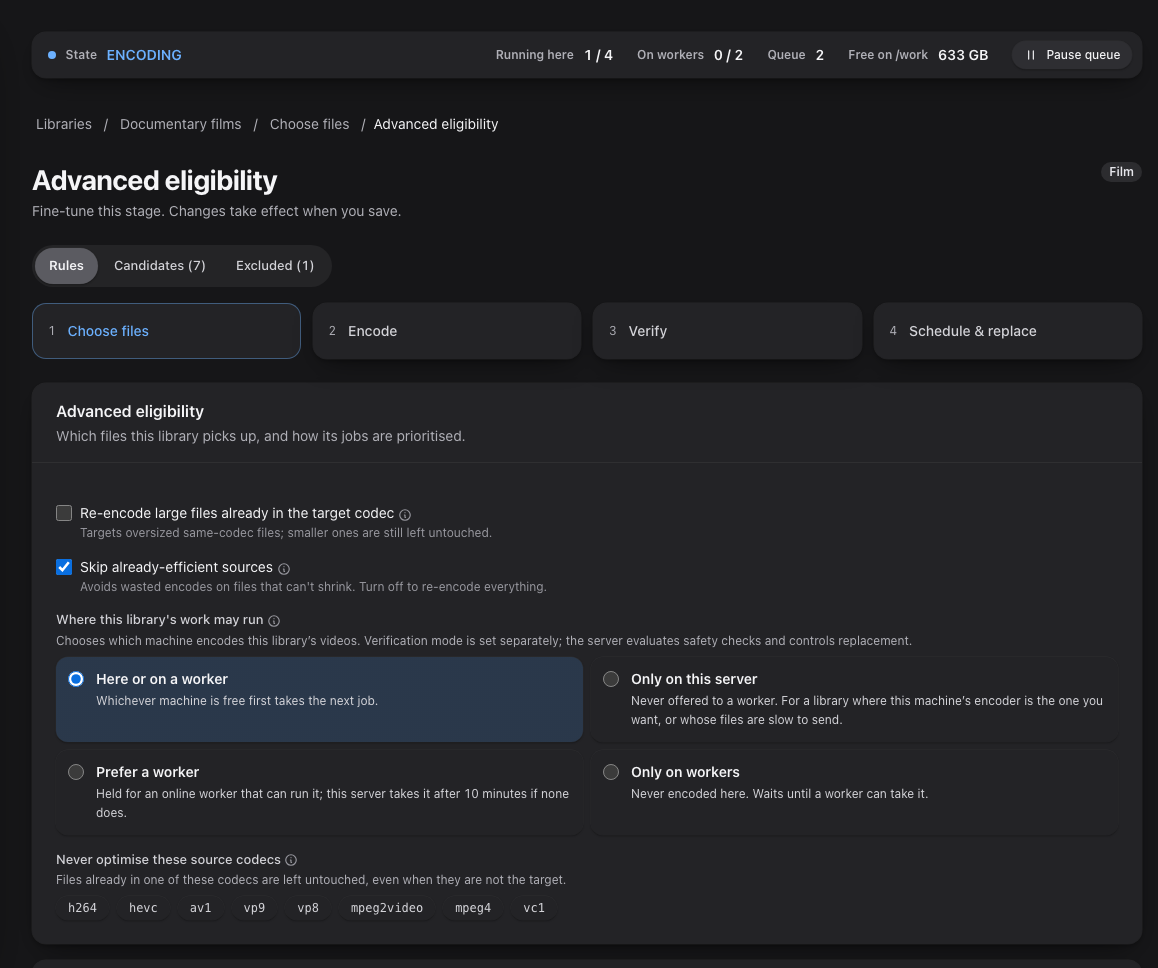Click the vp8 codec chip
The width and height of the screenshot is (1158, 968).
308,908
